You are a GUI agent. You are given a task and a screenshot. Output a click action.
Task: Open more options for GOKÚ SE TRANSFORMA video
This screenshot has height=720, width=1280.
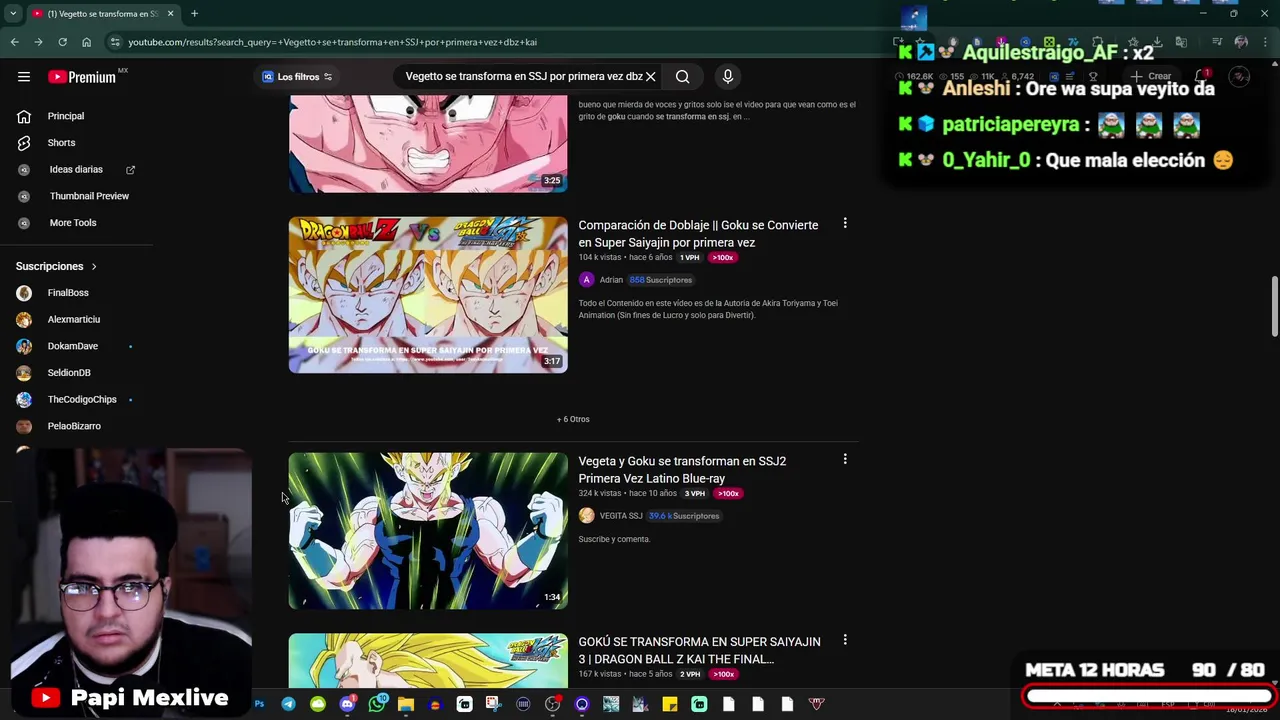click(x=845, y=640)
